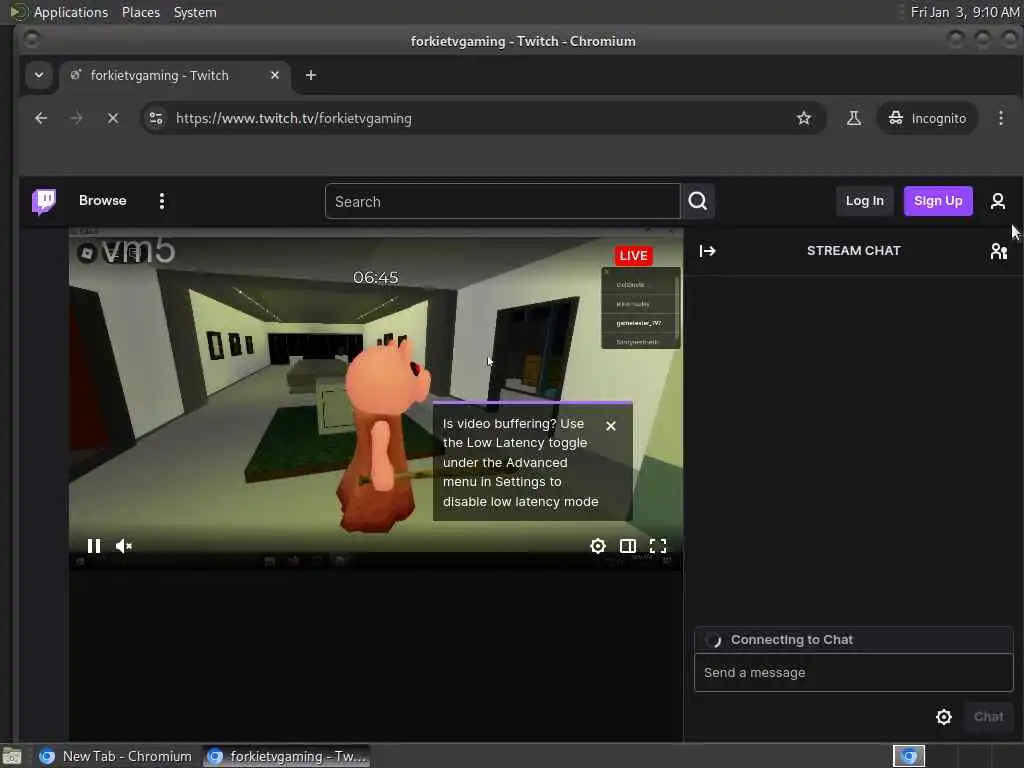The width and height of the screenshot is (1024, 768).
Task: Pause the live stream
Action: (93, 545)
